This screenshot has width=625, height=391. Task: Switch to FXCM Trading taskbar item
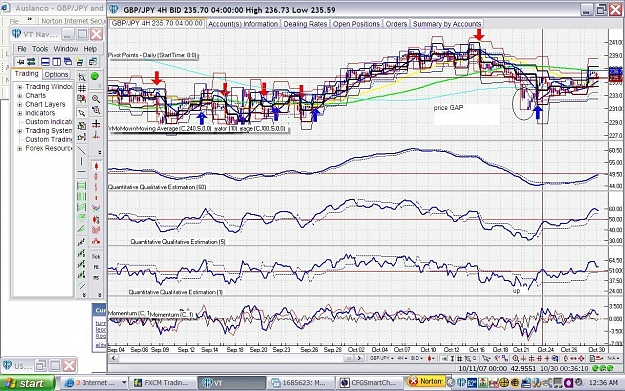(x=163, y=383)
